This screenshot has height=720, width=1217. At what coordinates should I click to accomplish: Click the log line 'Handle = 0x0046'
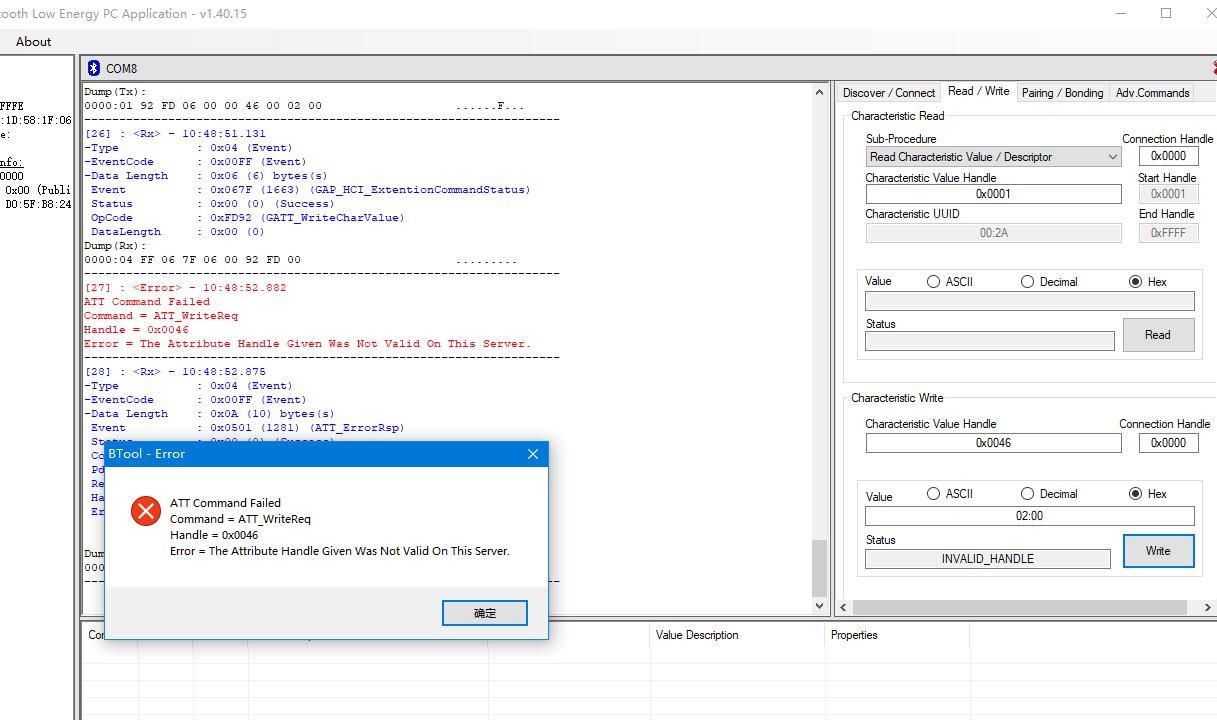136,330
